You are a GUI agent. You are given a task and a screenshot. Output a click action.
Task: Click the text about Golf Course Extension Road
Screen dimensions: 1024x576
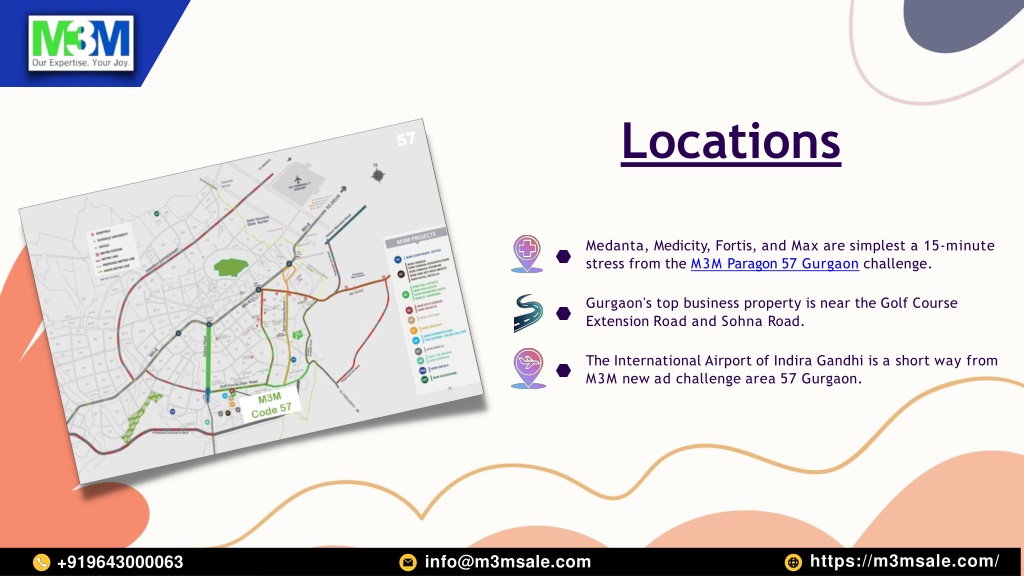[x=771, y=312]
